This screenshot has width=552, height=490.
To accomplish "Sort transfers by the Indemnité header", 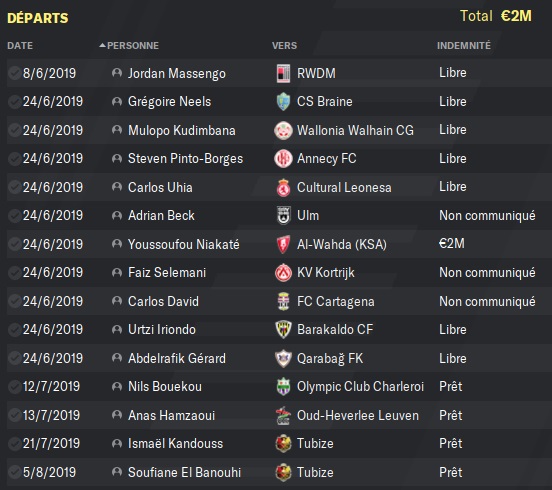I will tap(464, 45).
